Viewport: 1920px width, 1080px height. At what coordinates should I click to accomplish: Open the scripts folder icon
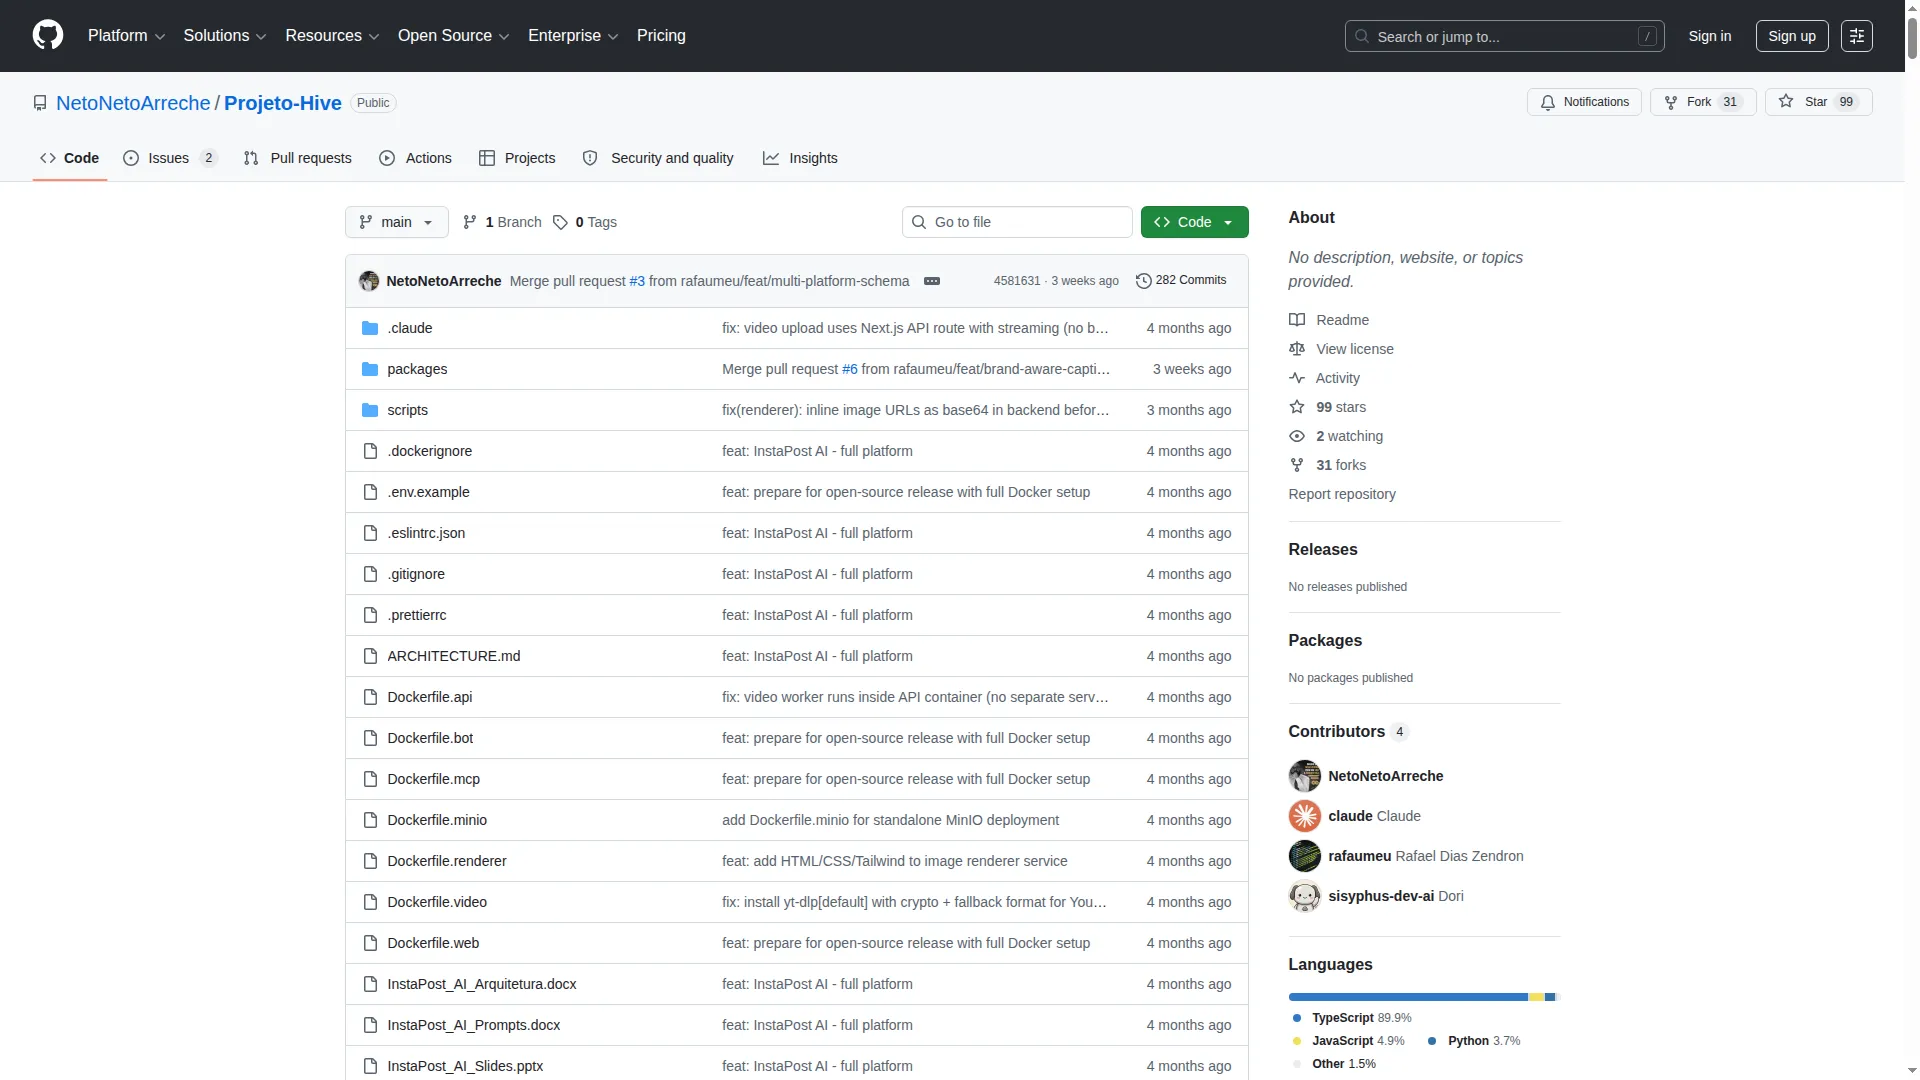click(370, 410)
